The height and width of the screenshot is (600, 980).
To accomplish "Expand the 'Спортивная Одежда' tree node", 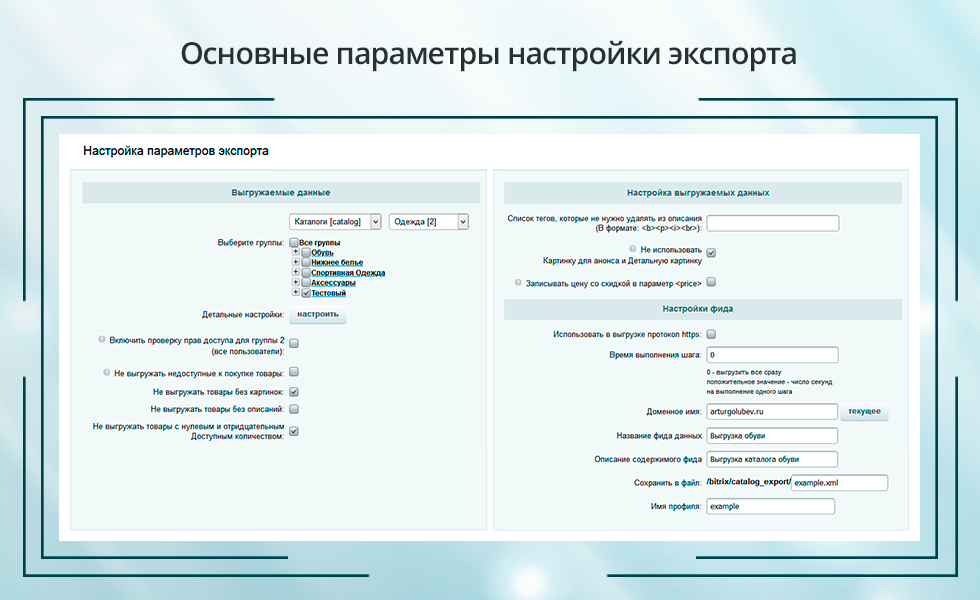I will pos(296,272).
